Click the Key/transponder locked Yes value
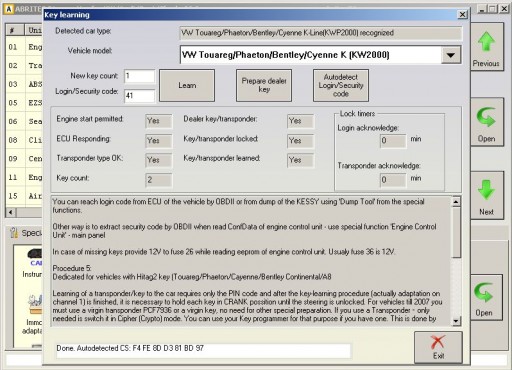This screenshot has height=370, width=512. pyautogui.click(x=300, y=141)
